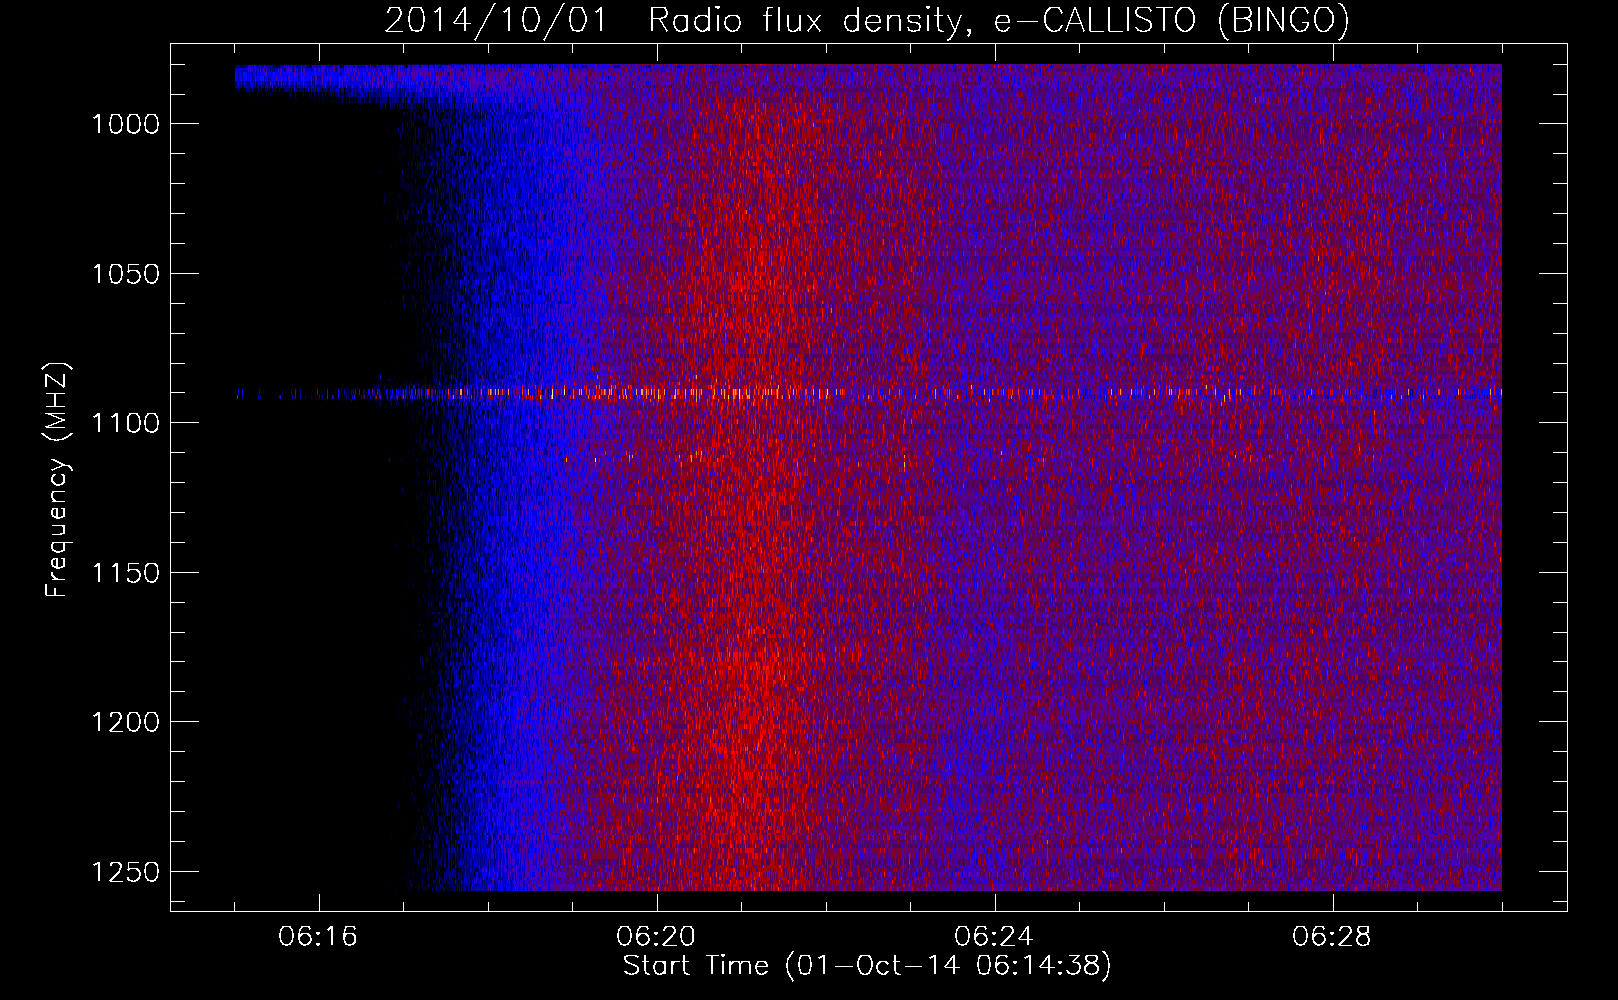Select the 1250 frequency tick label
The image size is (1618, 1000).
coord(126,872)
